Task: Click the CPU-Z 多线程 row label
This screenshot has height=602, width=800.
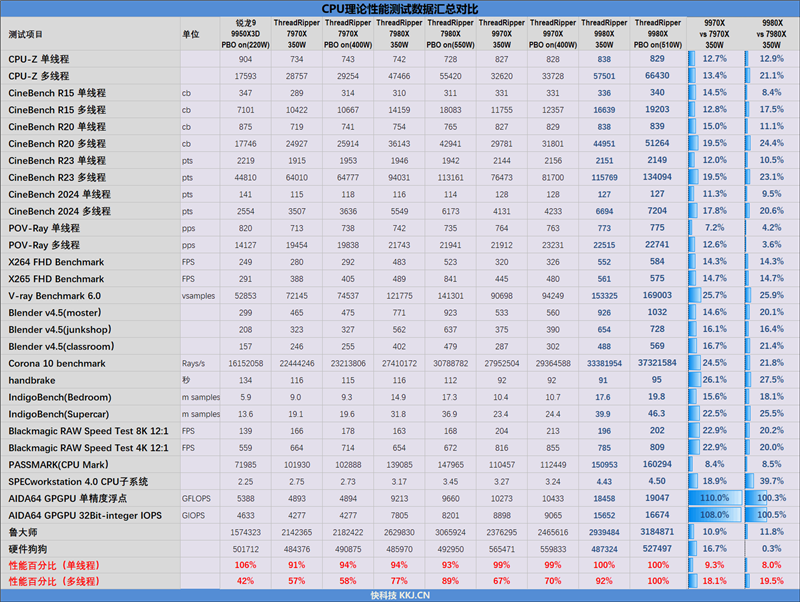Action: 39,76
